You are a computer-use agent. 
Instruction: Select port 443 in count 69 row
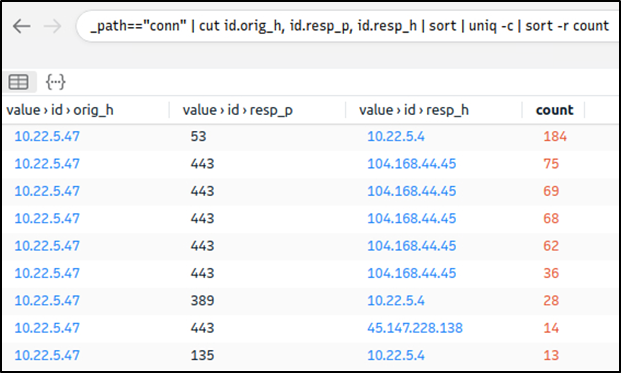[x=202, y=191]
